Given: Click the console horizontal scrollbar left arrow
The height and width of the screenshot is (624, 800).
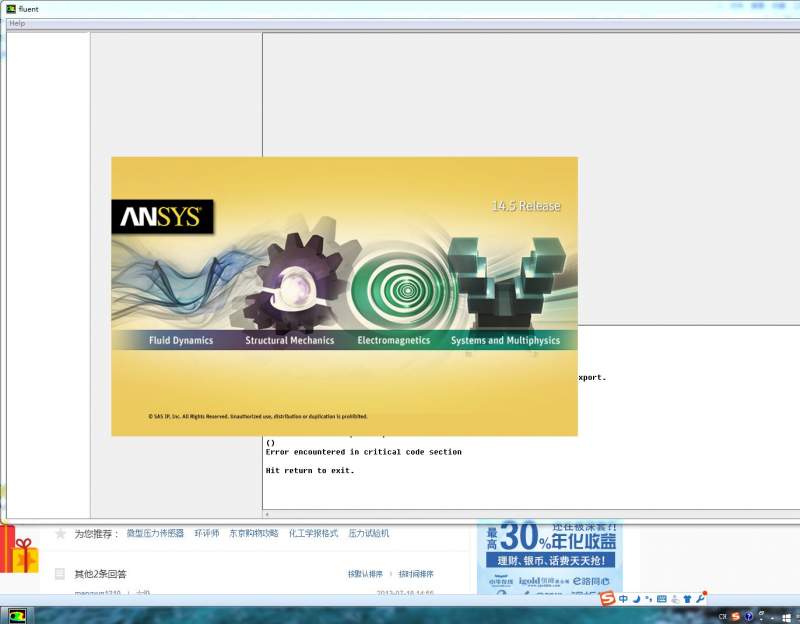Looking at the screenshot, I should tap(267, 514).
